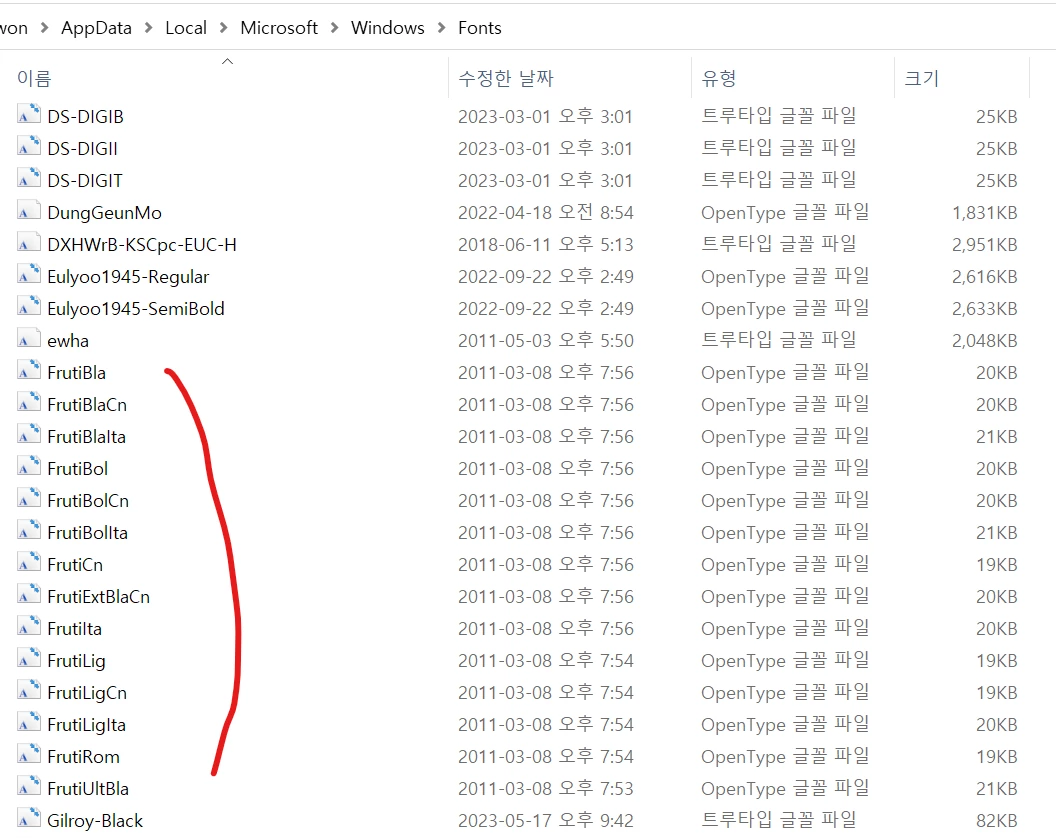Click the 2,951KB size value
Image resolution: width=1056 pixels, height=838 pixels.
tap(985, 245)
